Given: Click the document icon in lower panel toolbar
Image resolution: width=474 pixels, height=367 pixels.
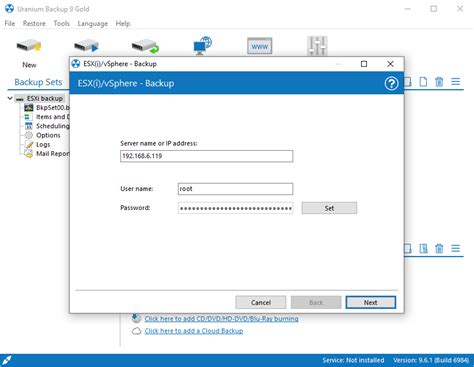Looking at the screenshot, I should pos(423,248).
